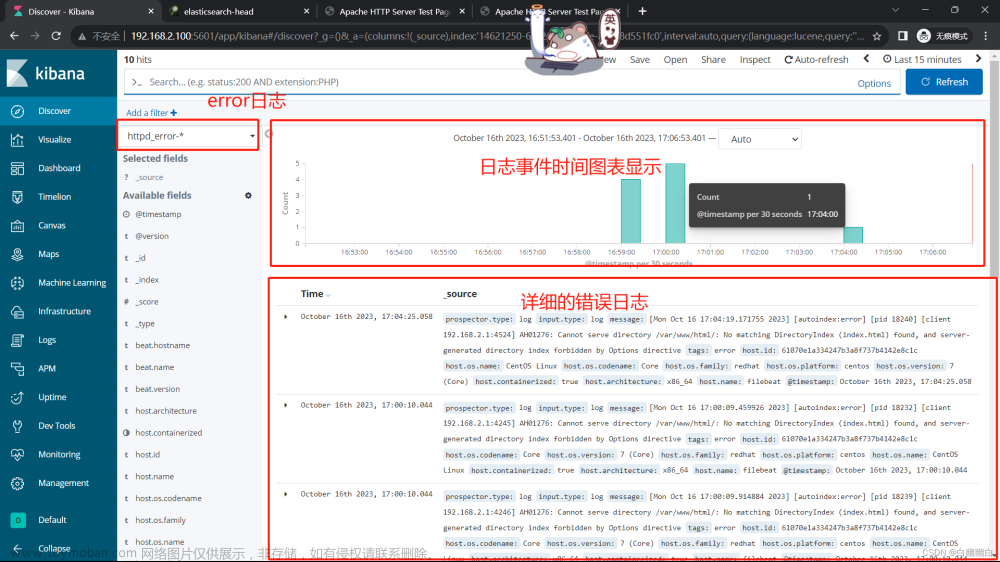This screenshot has height=562, width=1000.
Task: Switch to first Apache HTTP Server Test Page tab
Action: click(x=394, y=11)
